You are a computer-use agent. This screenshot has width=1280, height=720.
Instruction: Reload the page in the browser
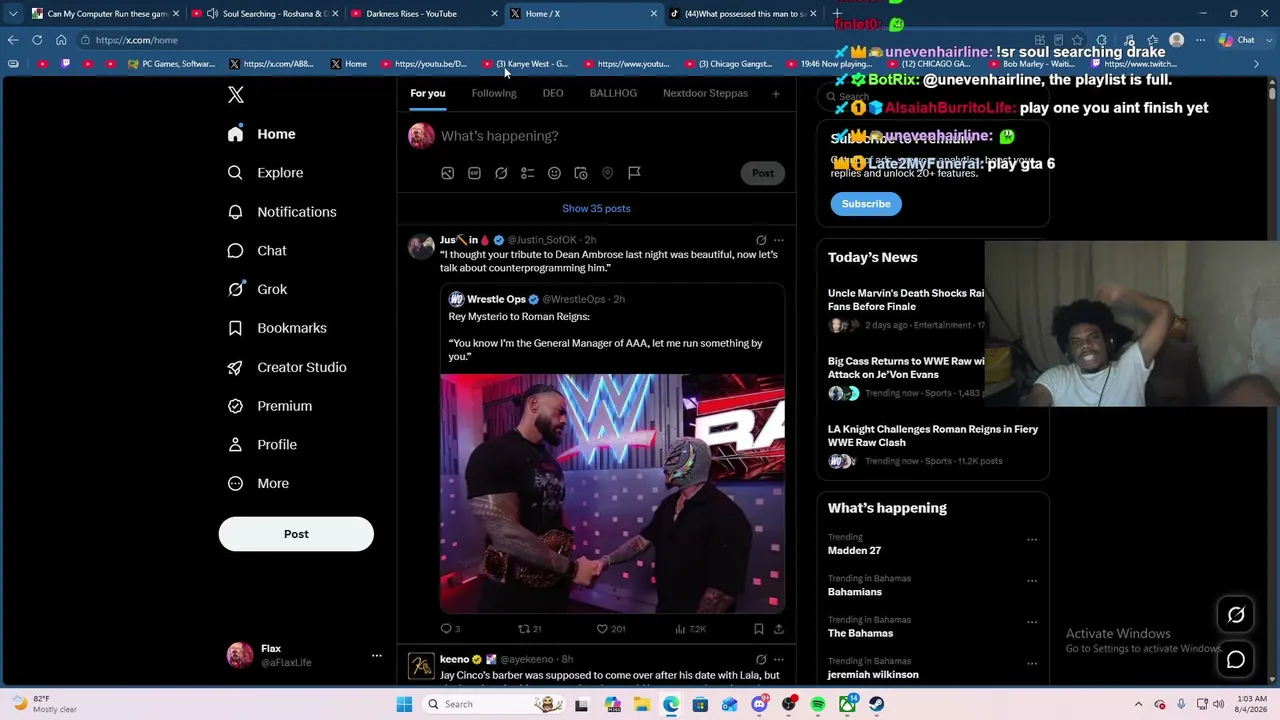pos(37,40)
